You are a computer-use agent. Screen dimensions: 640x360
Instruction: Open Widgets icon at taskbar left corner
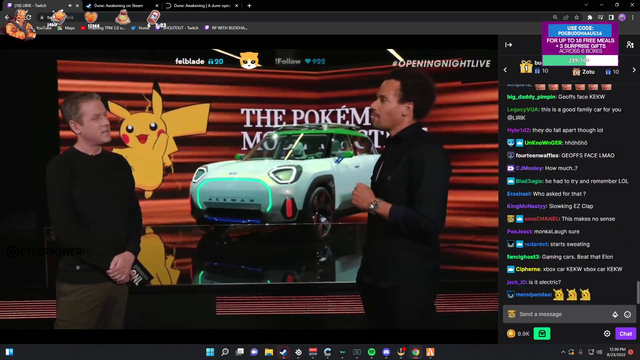tap(9, 352)
